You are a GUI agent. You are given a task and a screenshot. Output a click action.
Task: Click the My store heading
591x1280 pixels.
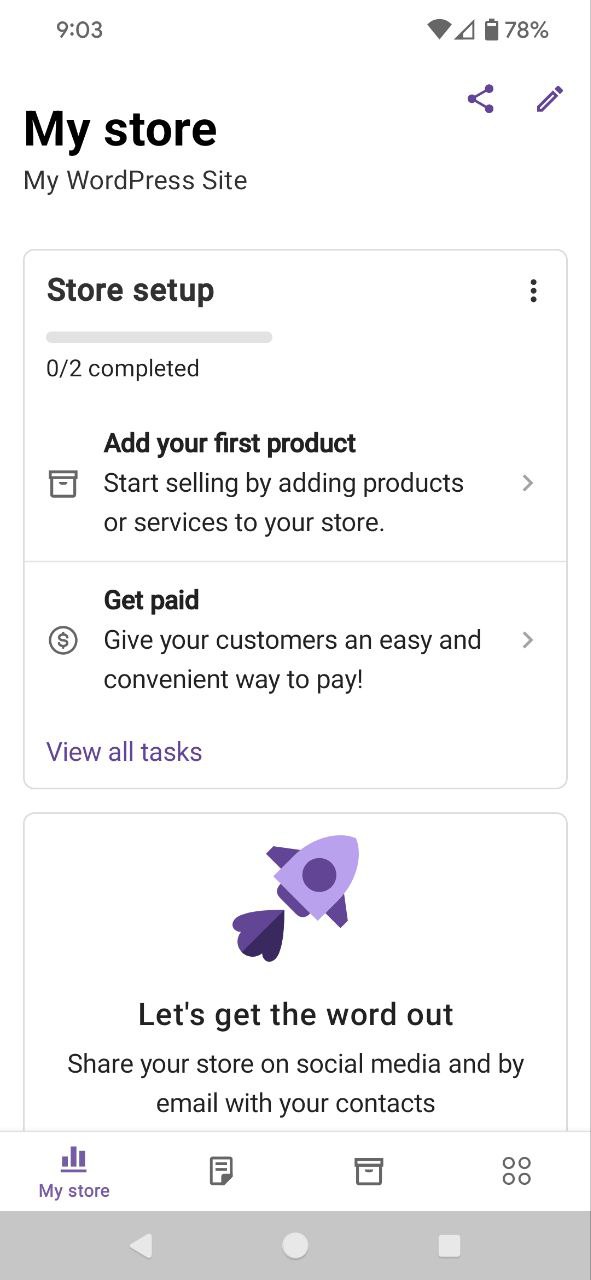(120, 127)
